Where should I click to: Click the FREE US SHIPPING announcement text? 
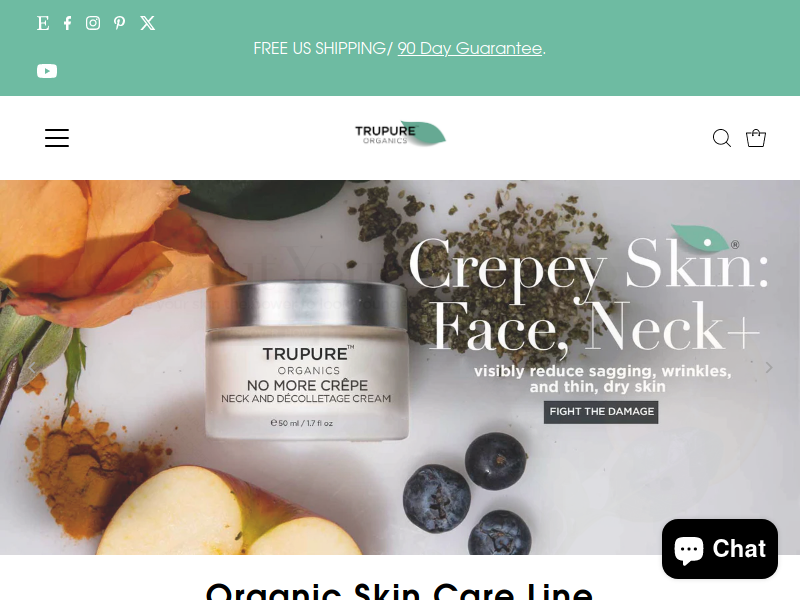pos(322,48)
